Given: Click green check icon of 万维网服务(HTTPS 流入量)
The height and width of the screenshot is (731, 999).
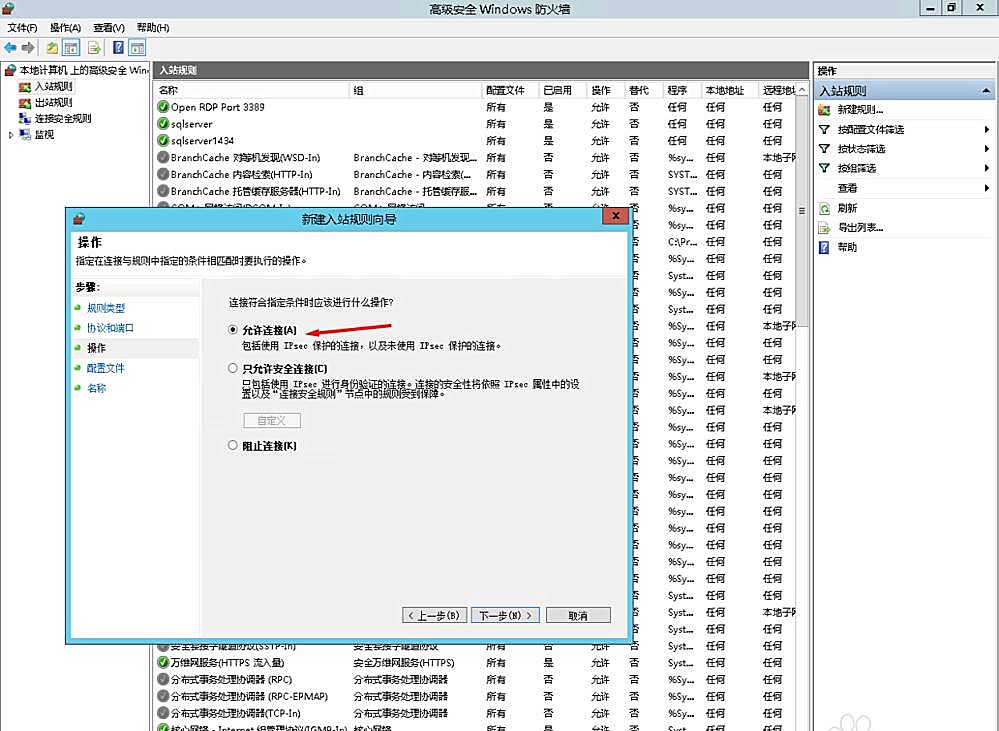Looking at the screenshot, I should pyautogui.click(x=163, y=663).
